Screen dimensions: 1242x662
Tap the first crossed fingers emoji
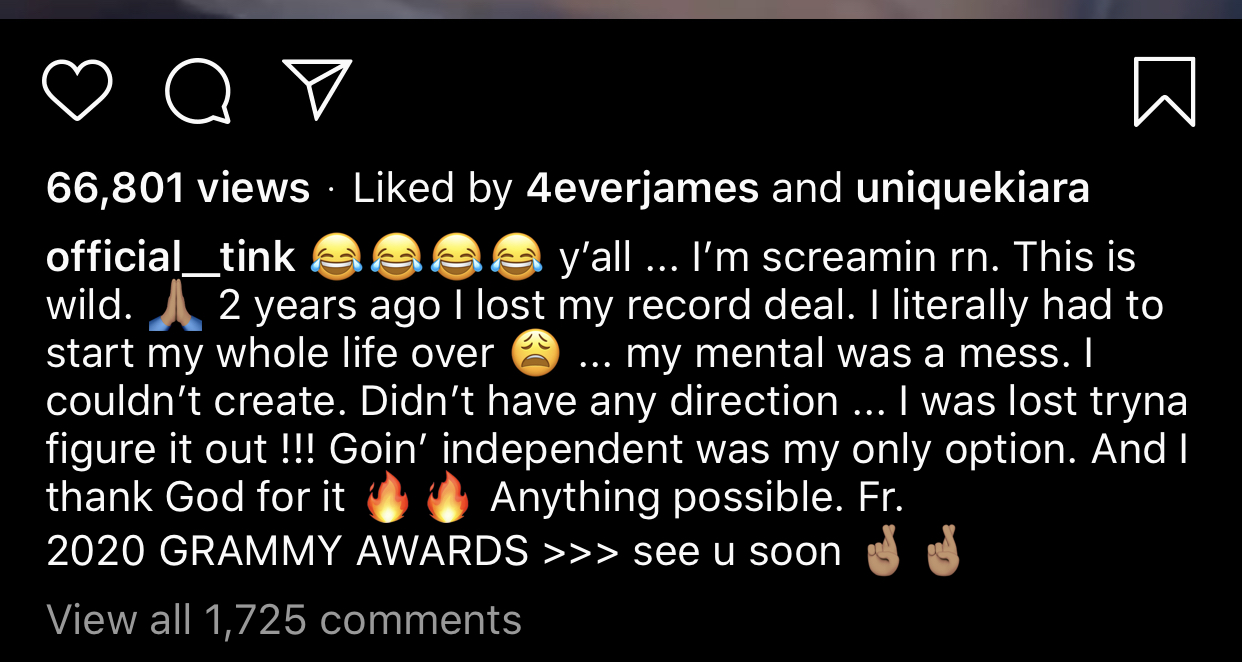coord(882,551)
